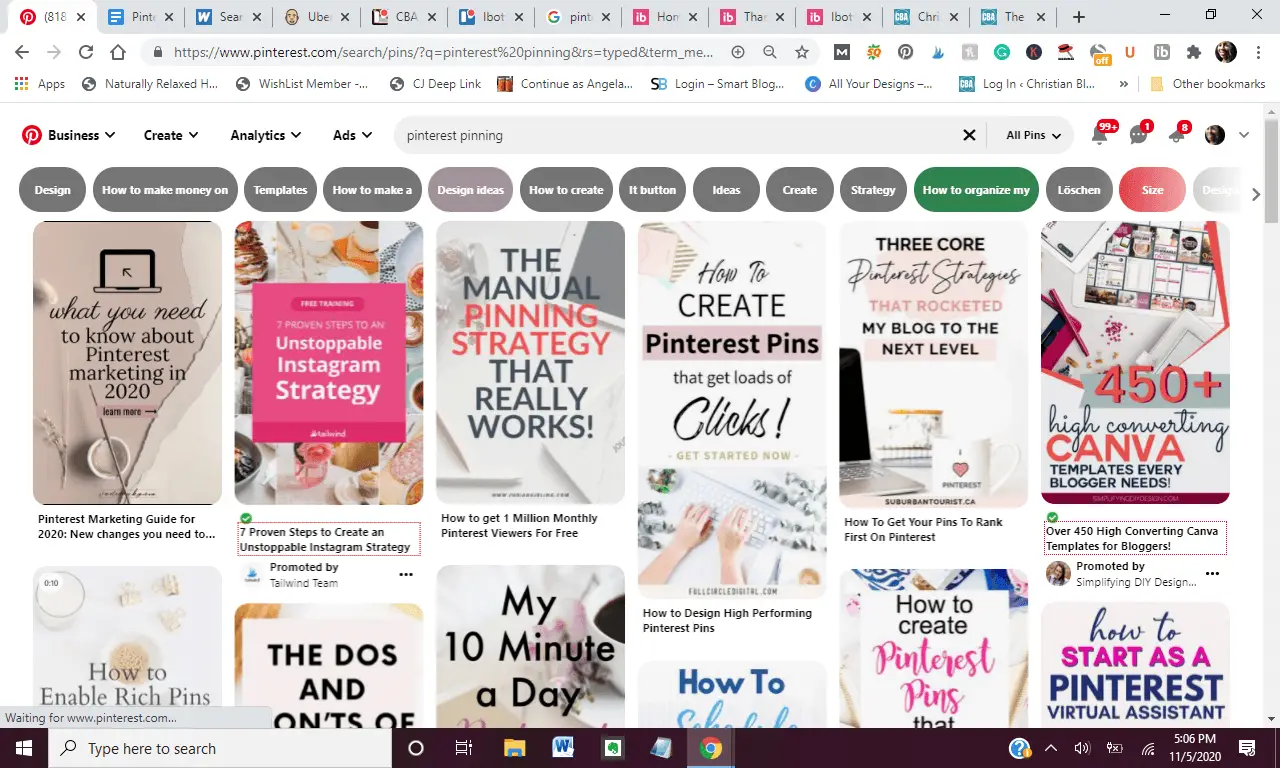Expand the Create dropdown menu

pyautogui.click(x=171, y=135)
